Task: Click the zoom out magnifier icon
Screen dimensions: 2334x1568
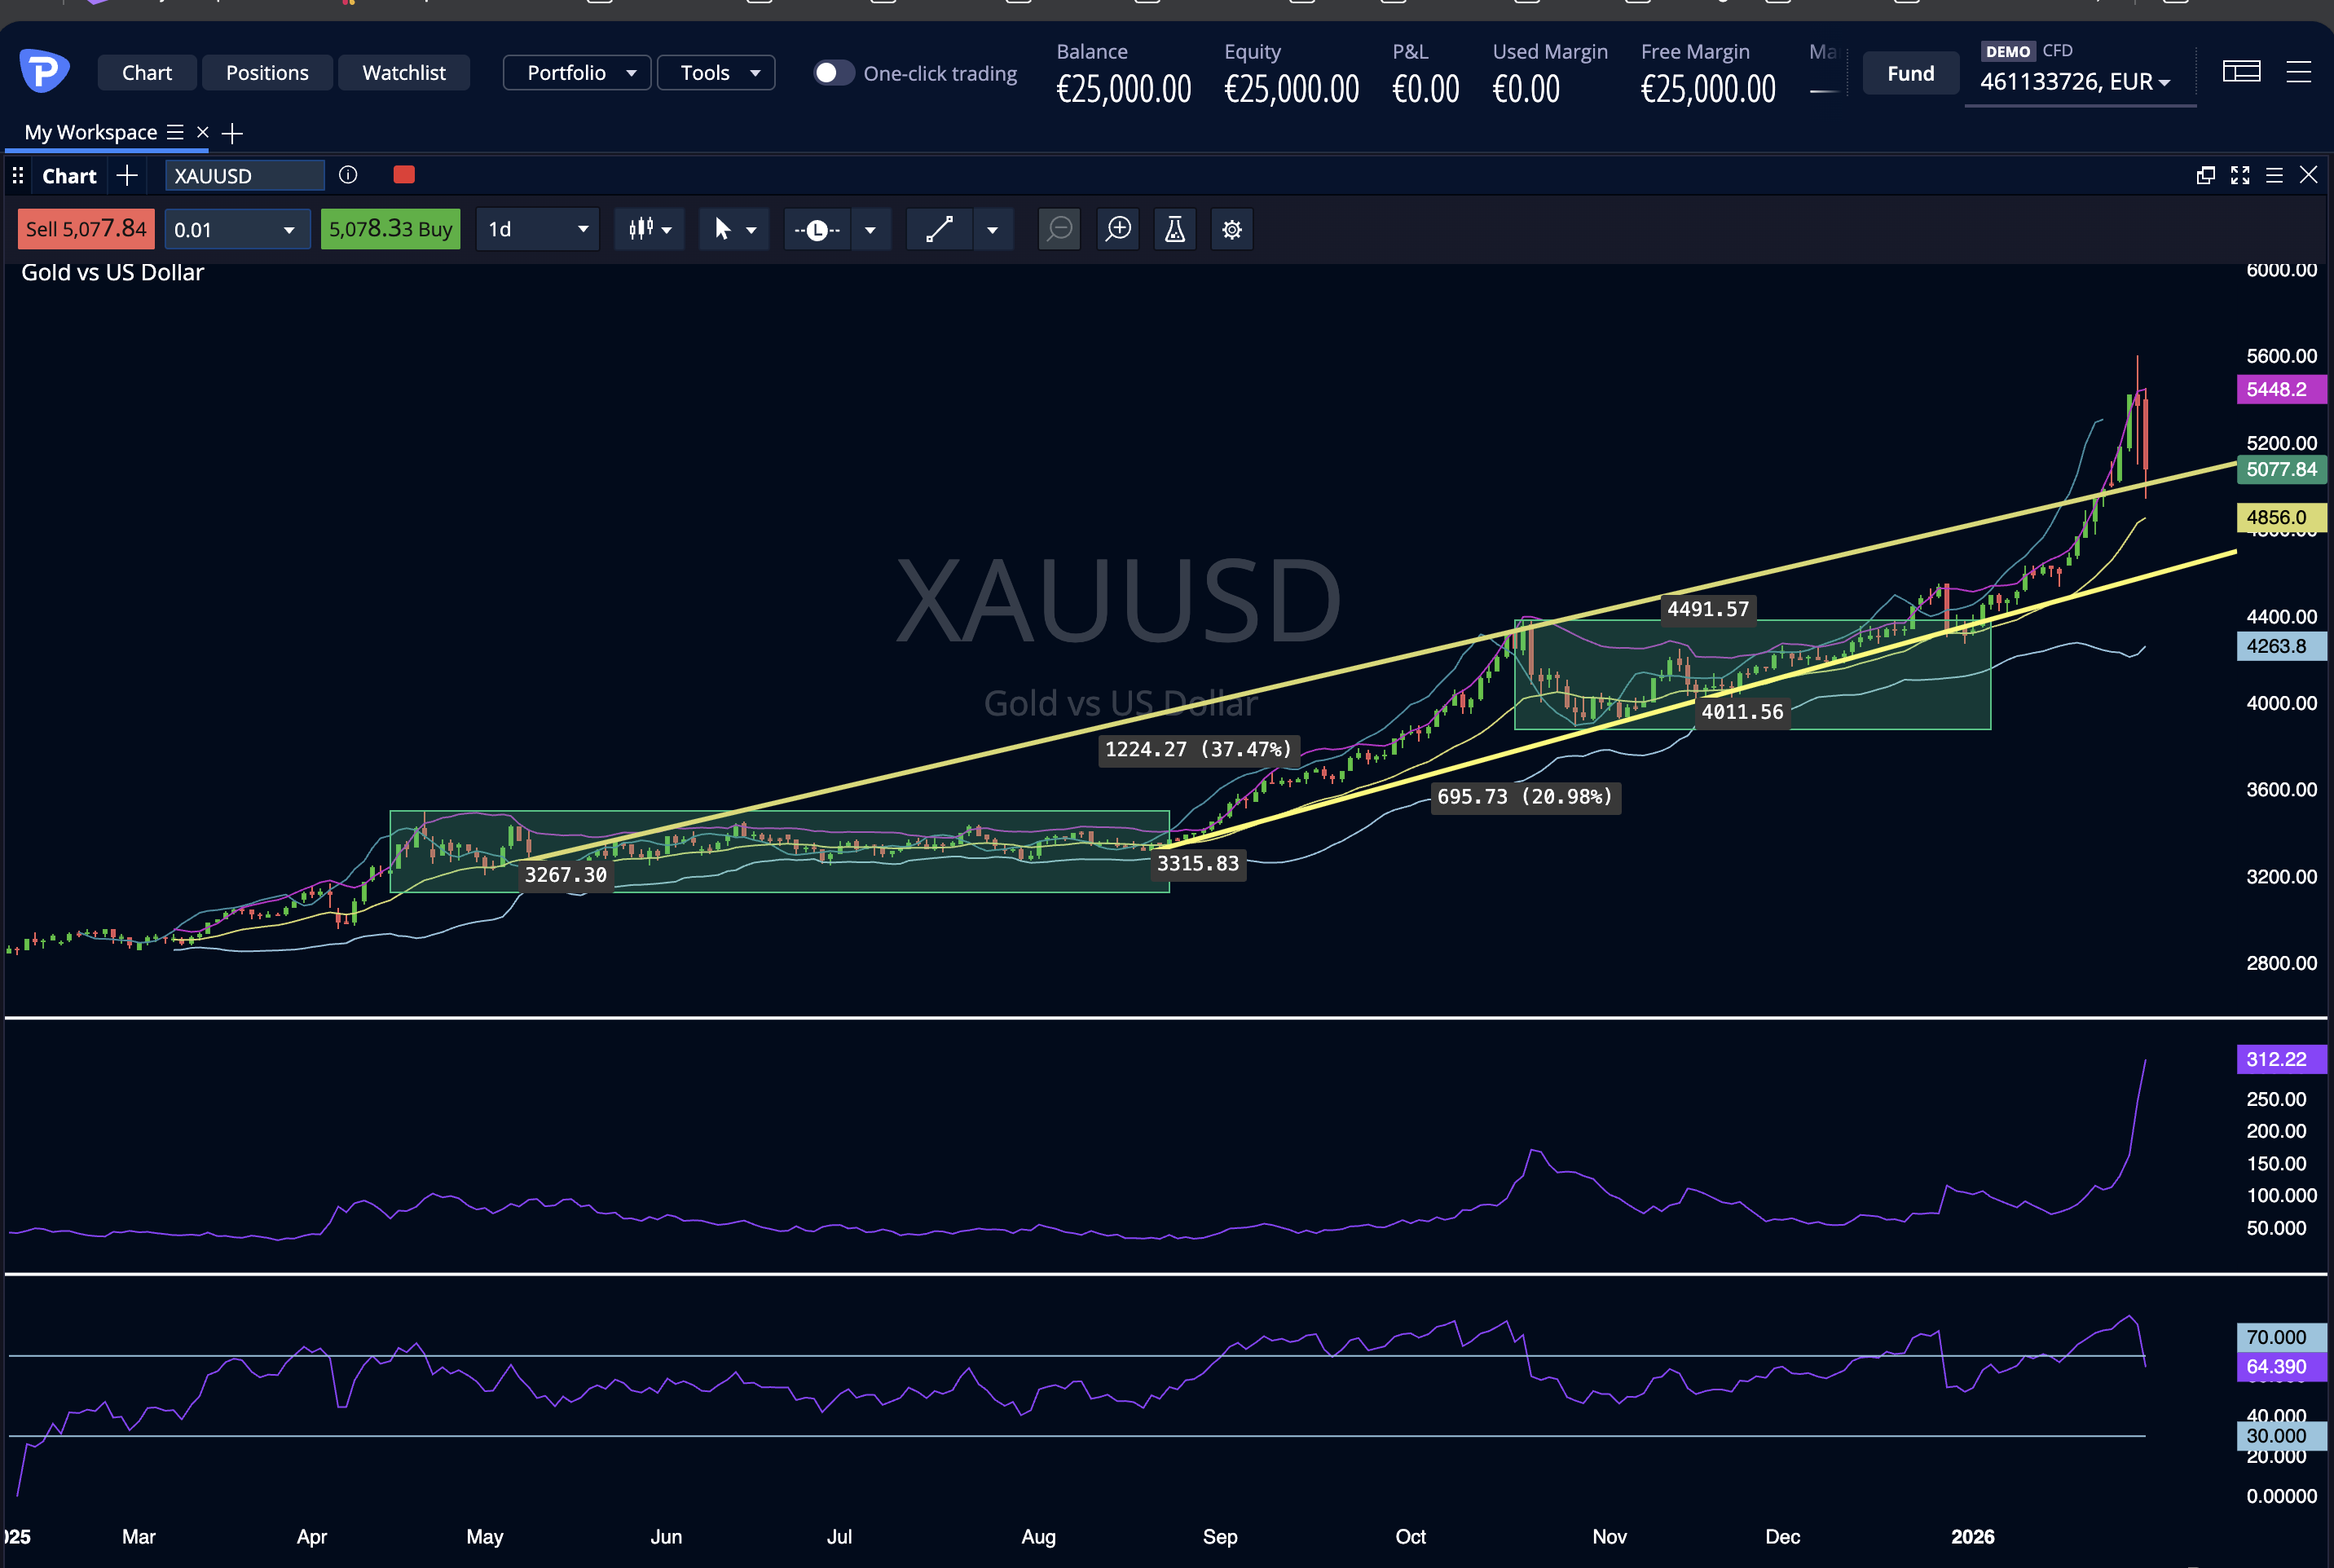Action: coord(1059,229)
